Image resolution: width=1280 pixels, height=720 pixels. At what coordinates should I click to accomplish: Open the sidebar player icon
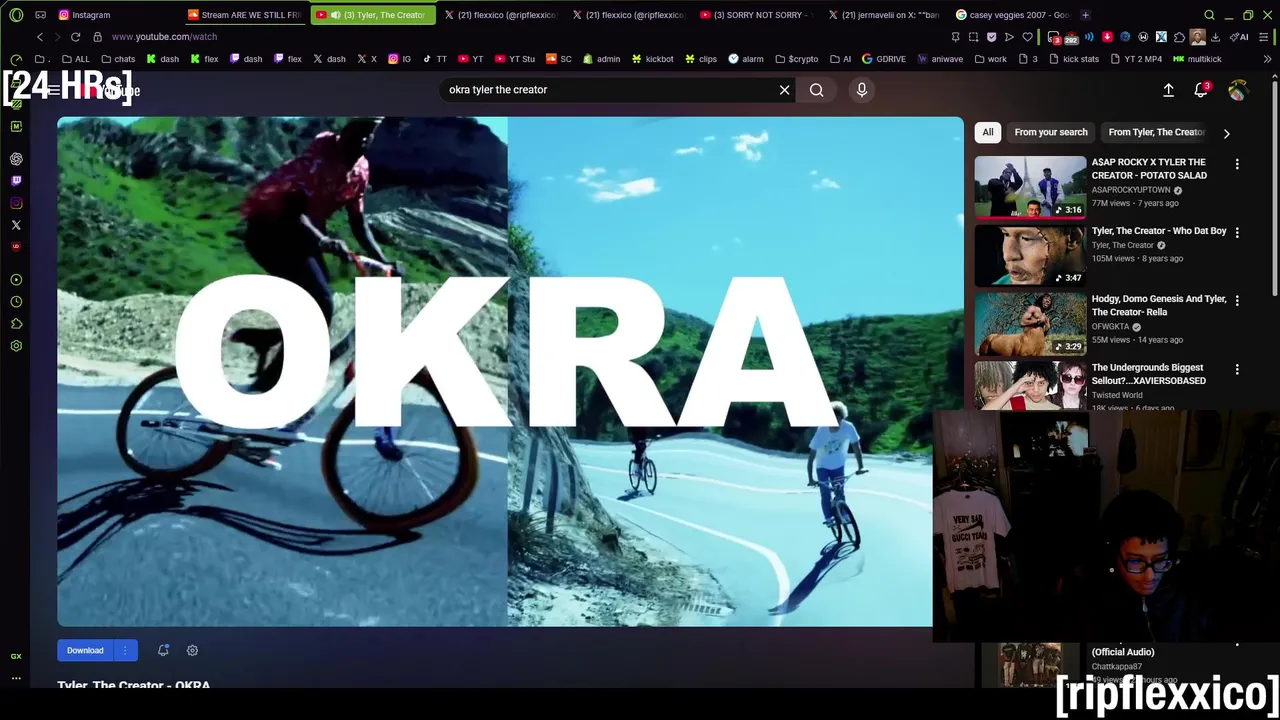pyautogui.click(x=16, y=280)
